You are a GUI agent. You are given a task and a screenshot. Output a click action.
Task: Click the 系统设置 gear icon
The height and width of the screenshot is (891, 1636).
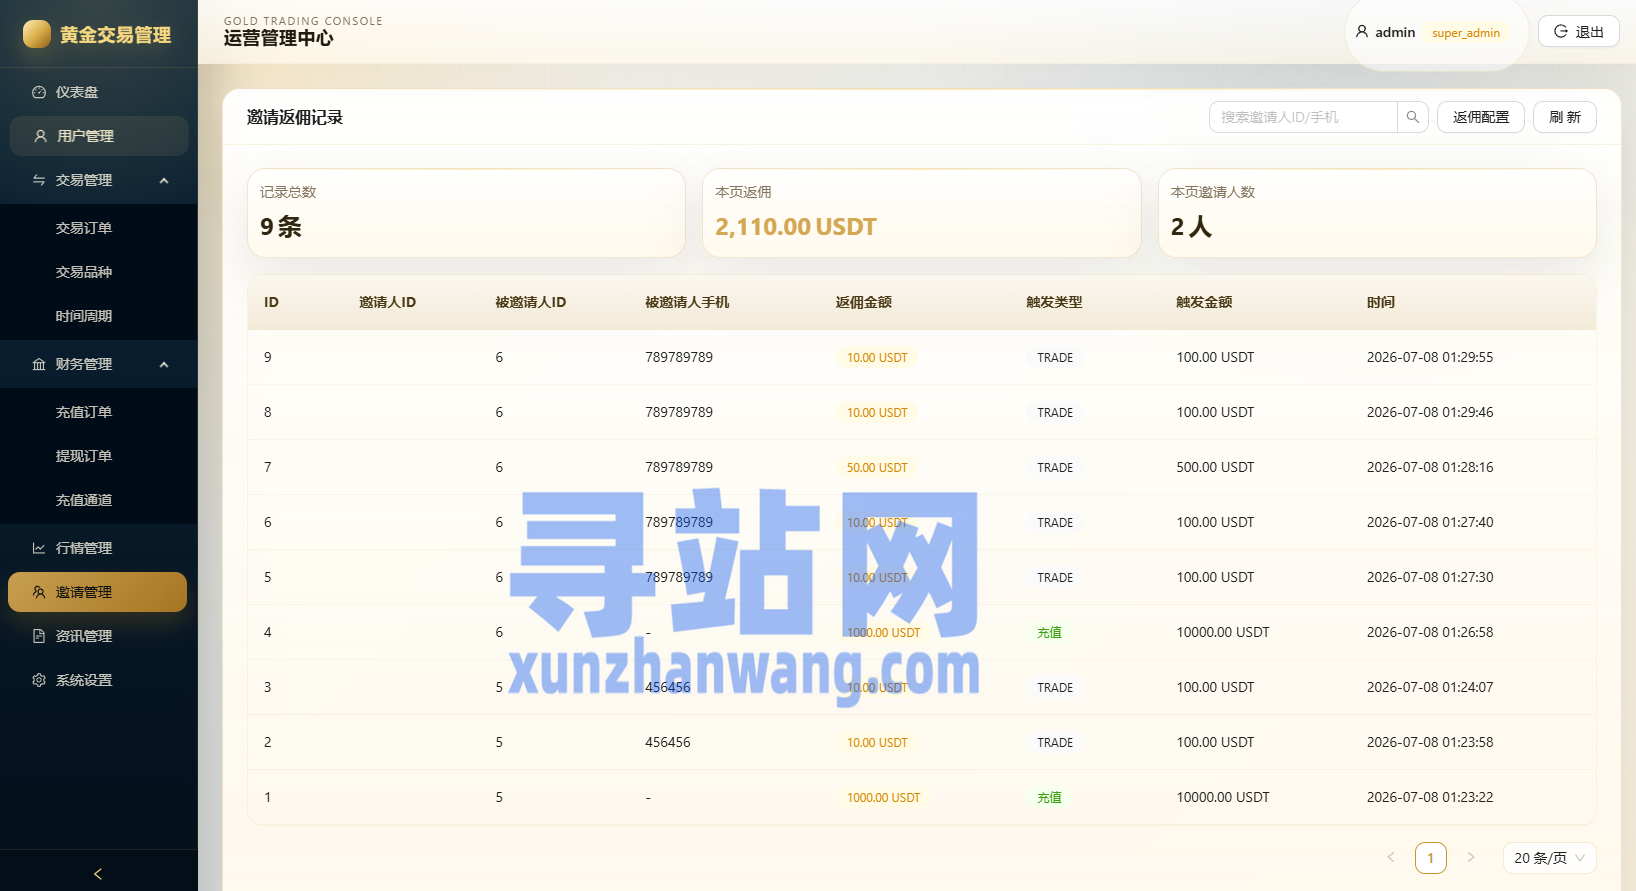(39, 680)
